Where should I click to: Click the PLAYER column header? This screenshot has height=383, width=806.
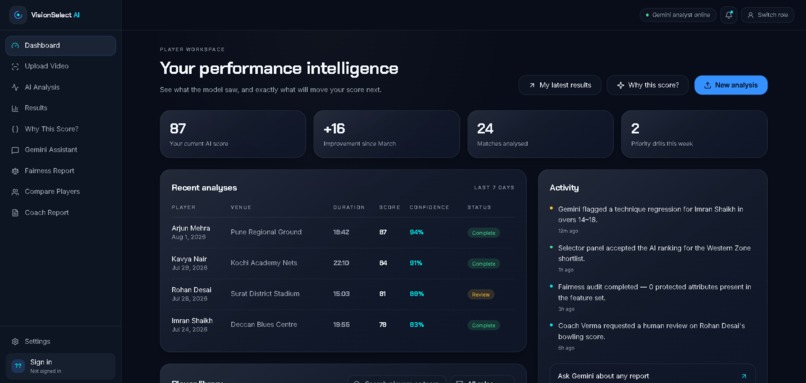[x=184, y=208]
